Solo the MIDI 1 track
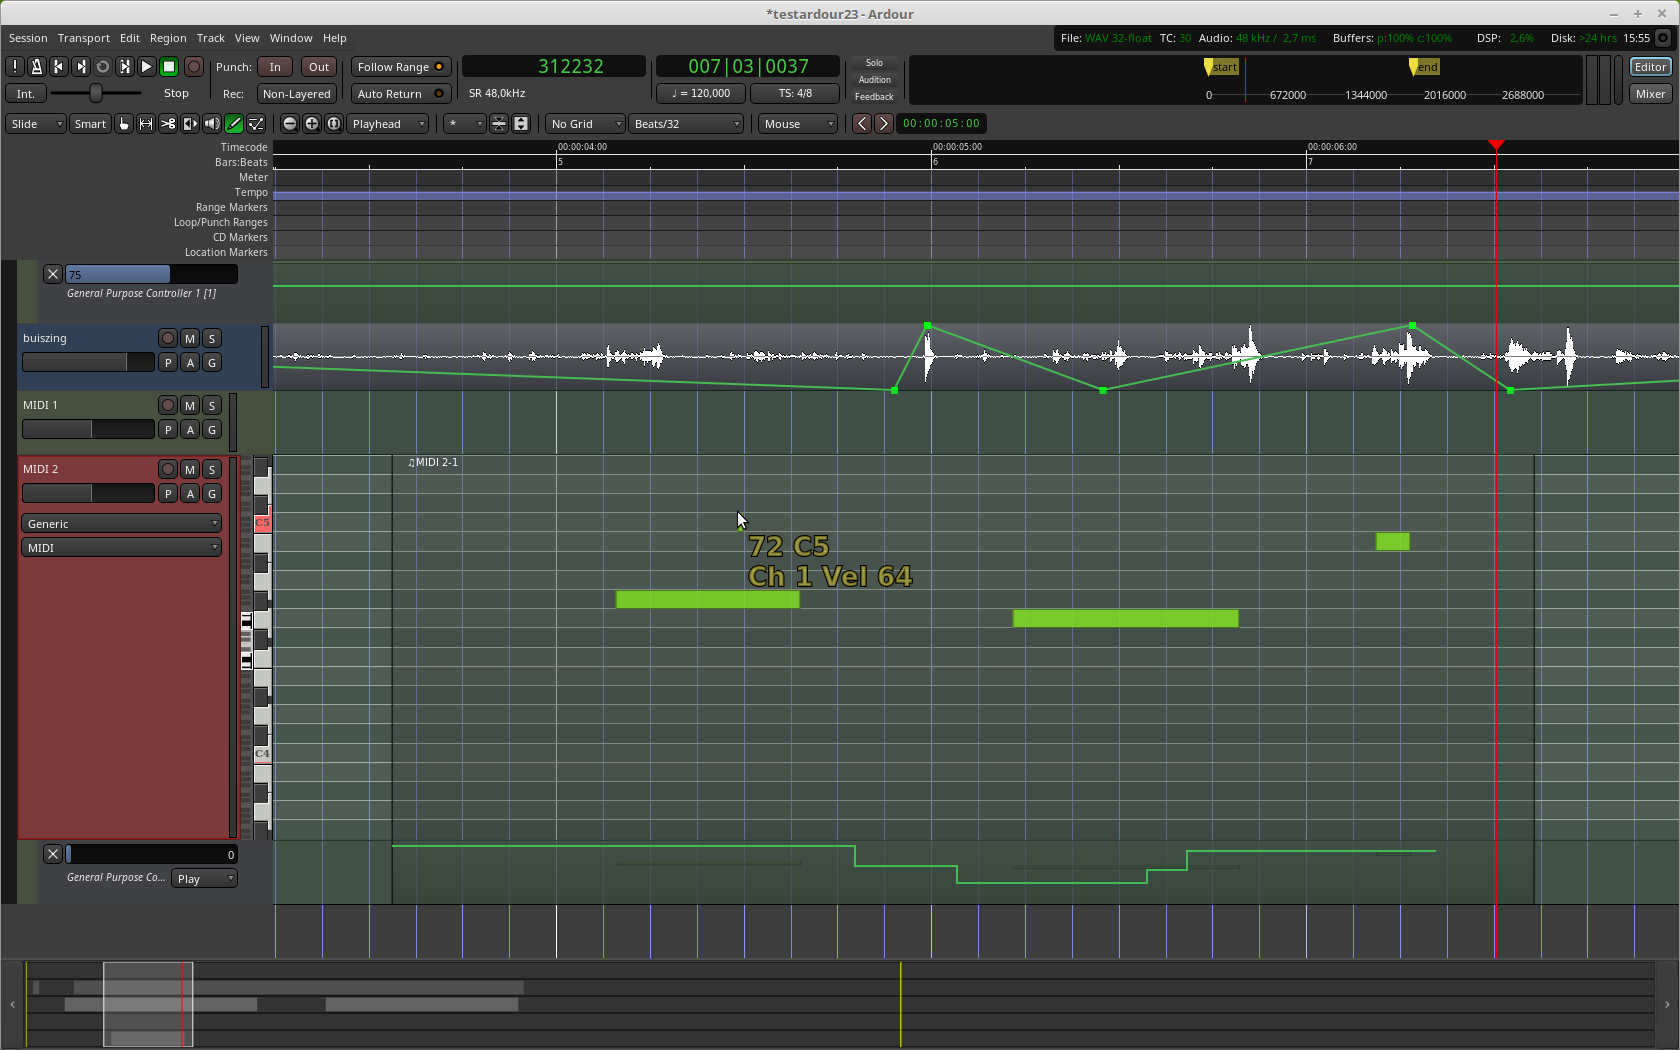This screenshot has width=1680, height=1050. 212,406
